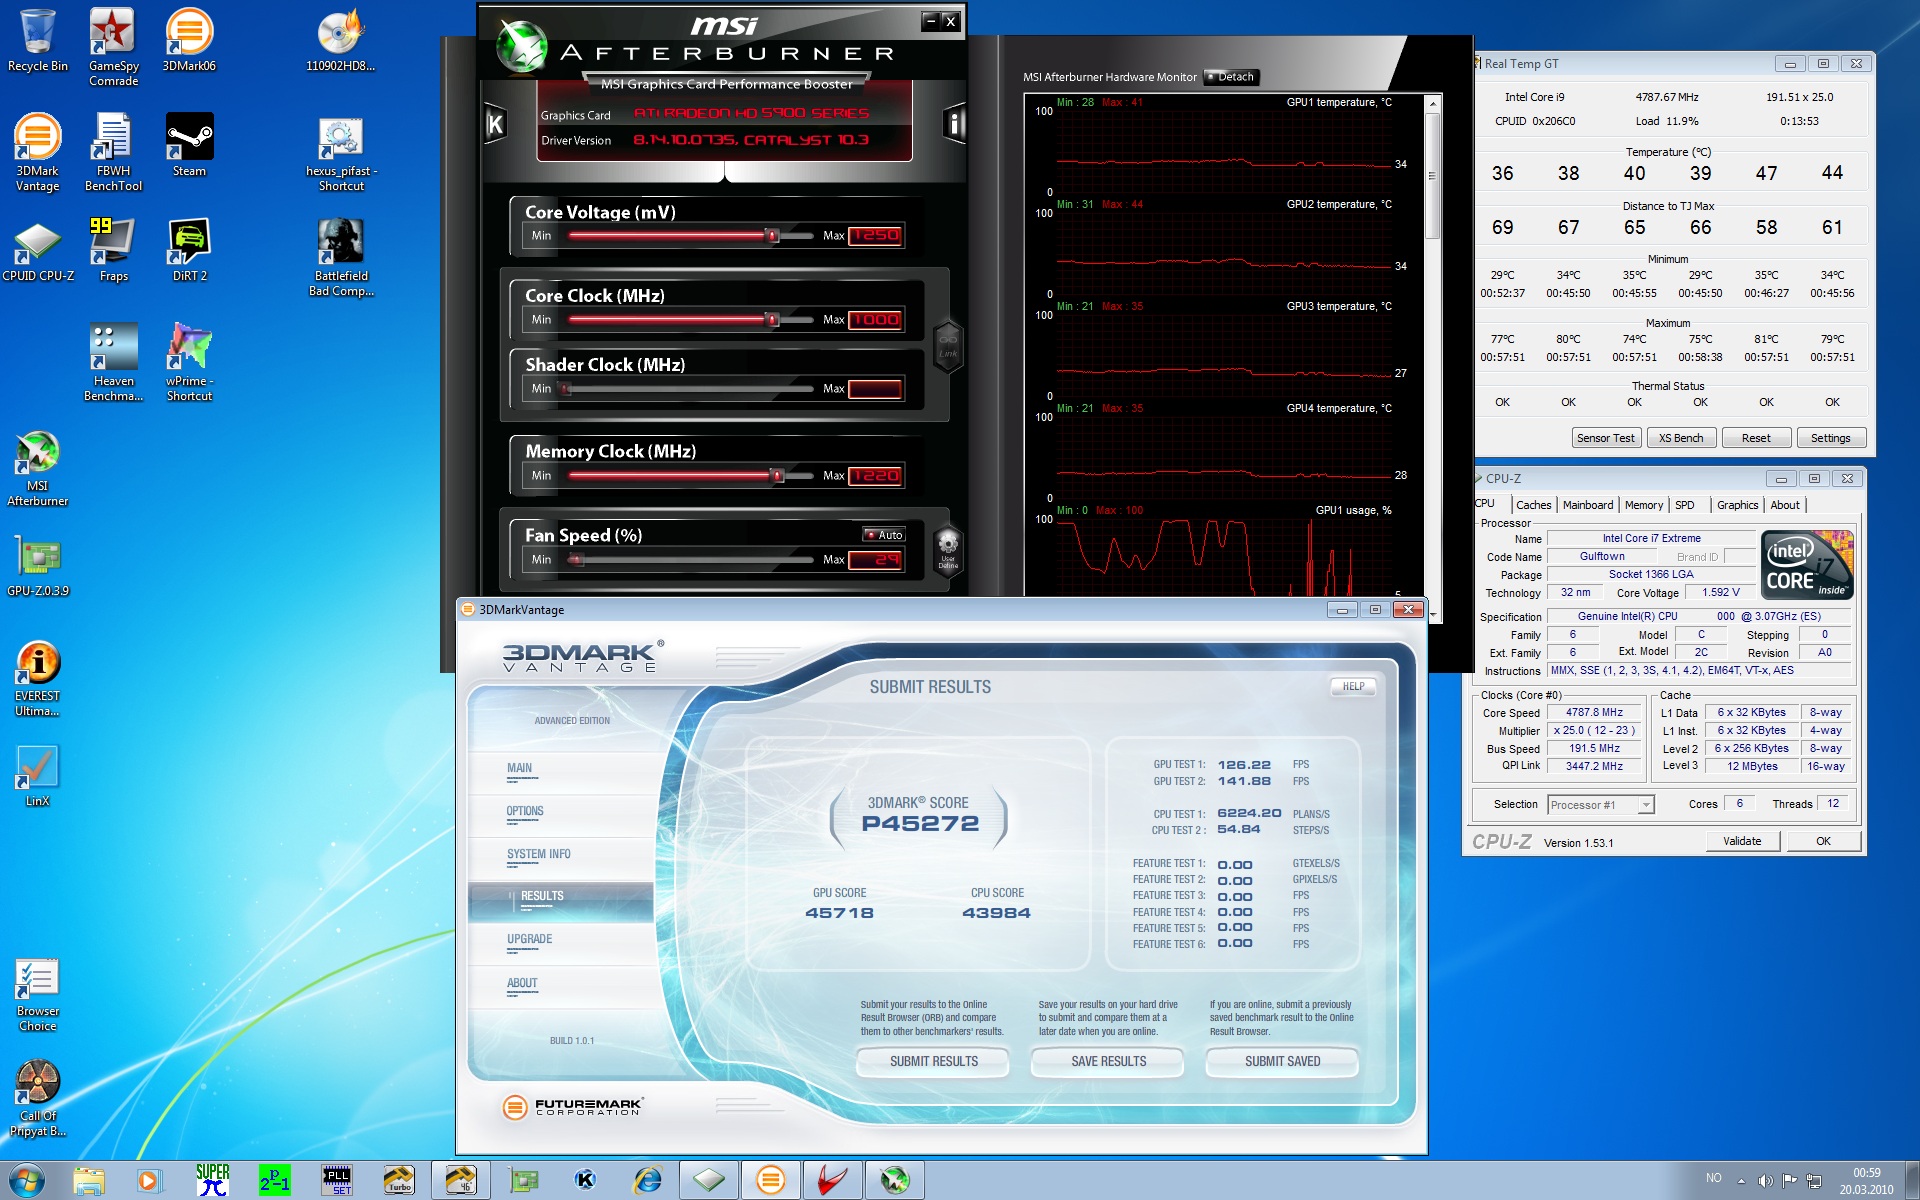Open the hexus_pifast shortcut
Viewport: 1920px width, 1200px height.
pyautogui.click(x=341, y=152)
